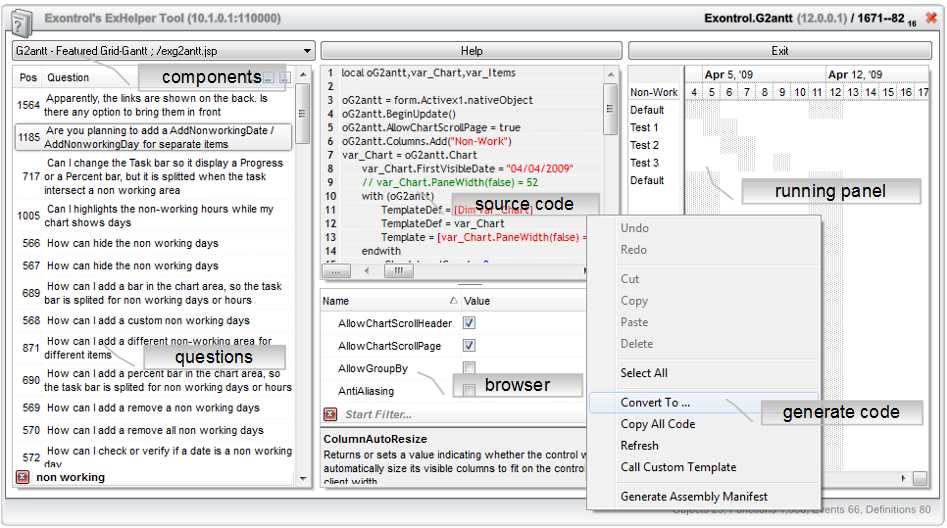Select question 566 about hiding non working days

coord(132,243)
